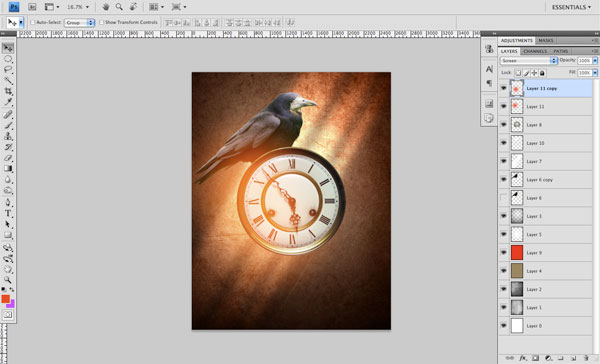Open the Screen blend mode dropdown
Image resolution: width=600 pixels, height=364 pixels.
pyautogui.click(x=528, y=60)
